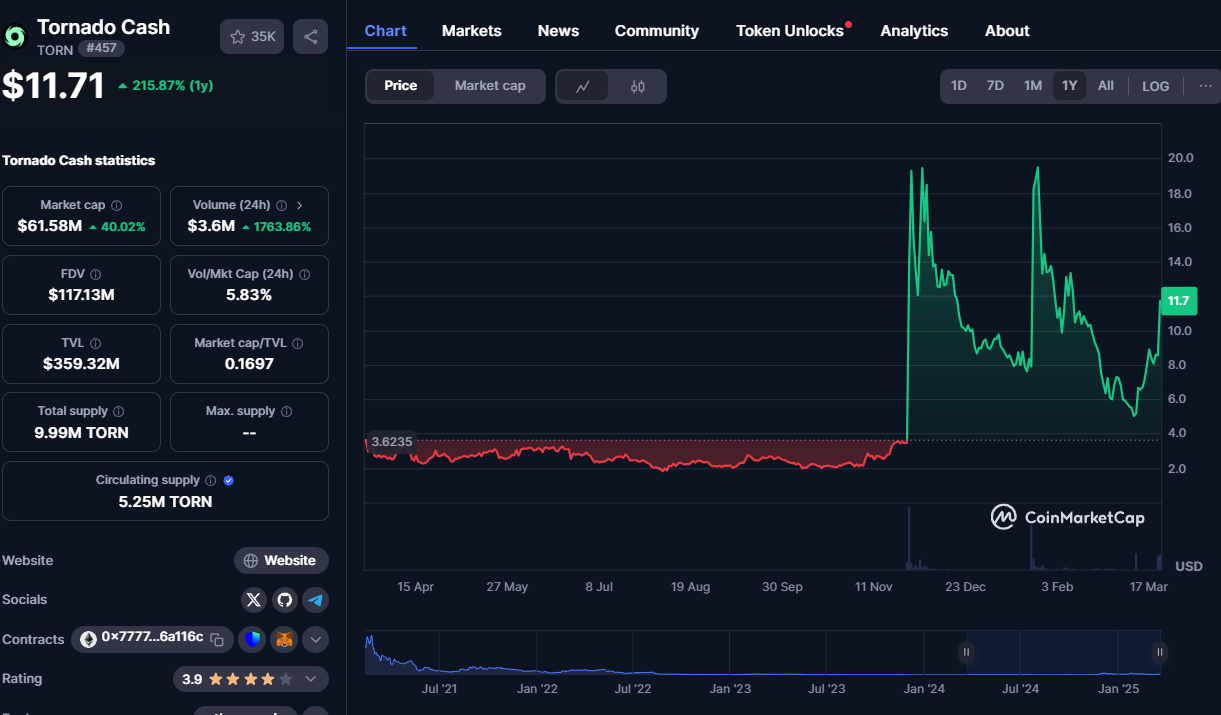Click the Total supply info icon
Screen dimensions: 1221x715
coord(119,411)
